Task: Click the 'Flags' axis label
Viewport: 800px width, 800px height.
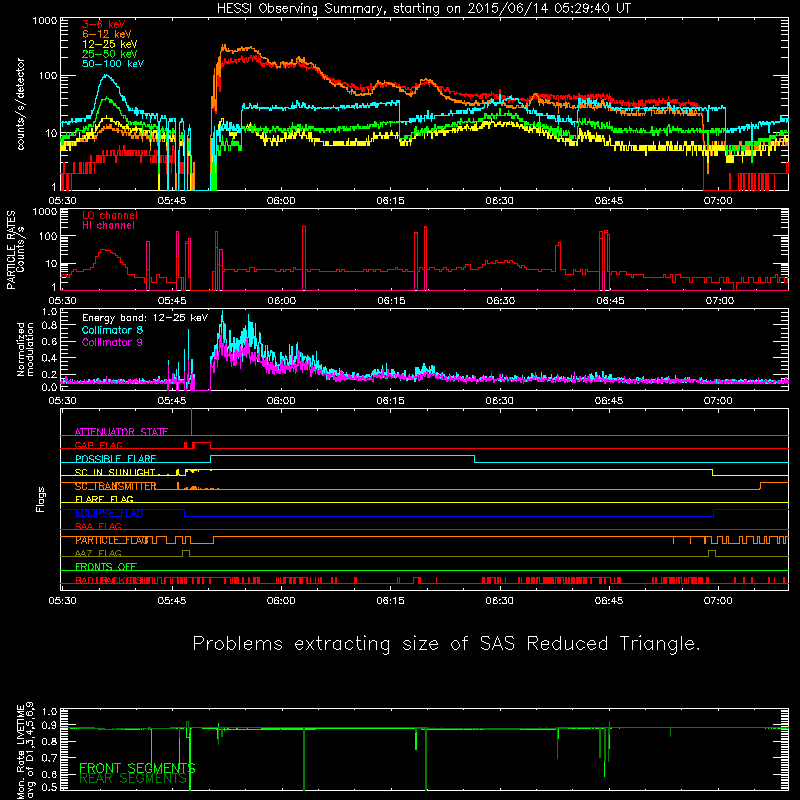Action: [40, 500]
